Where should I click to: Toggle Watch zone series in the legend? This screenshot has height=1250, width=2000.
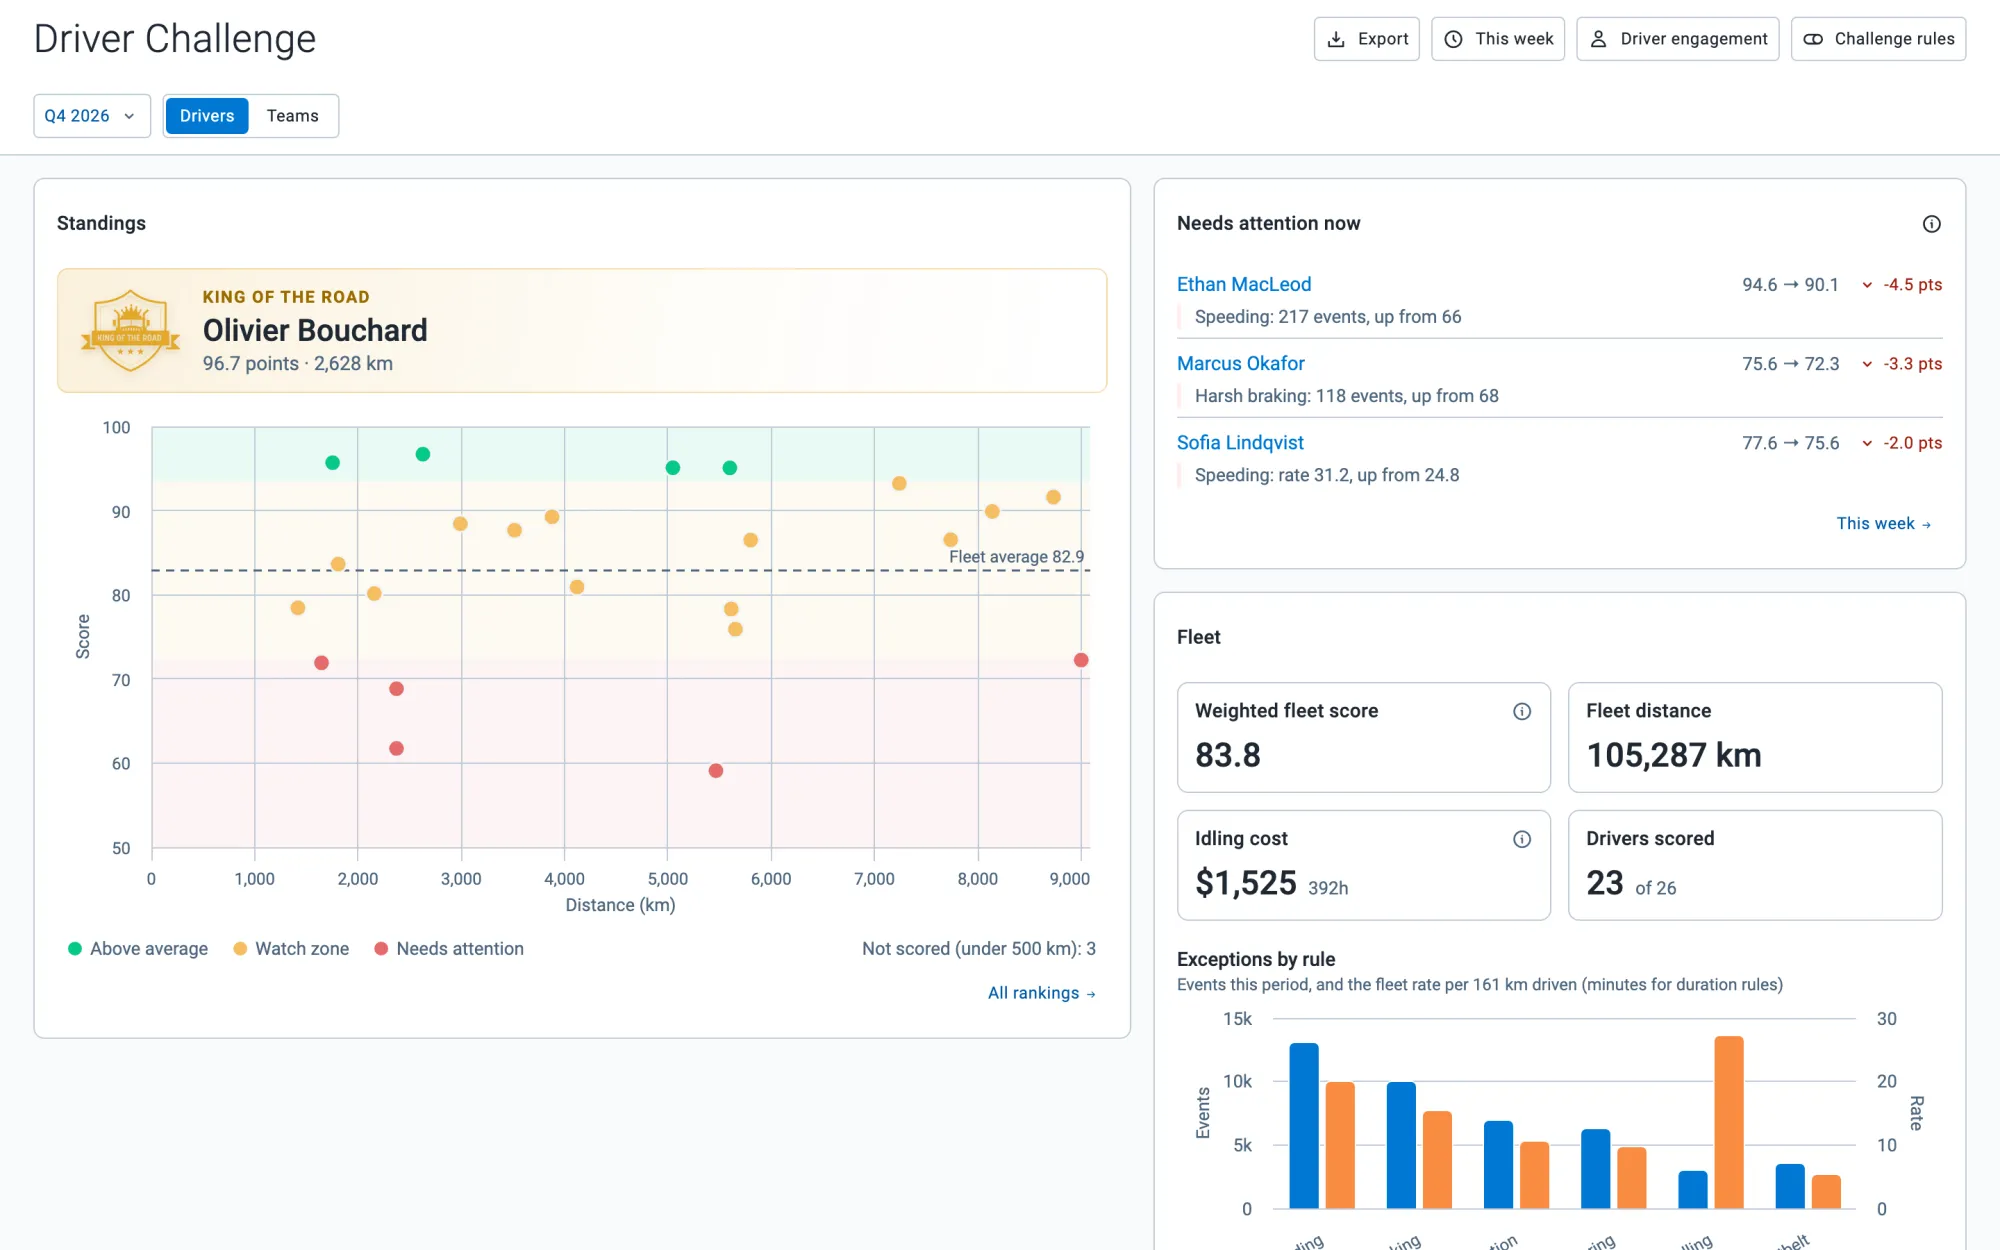(291, 949)
